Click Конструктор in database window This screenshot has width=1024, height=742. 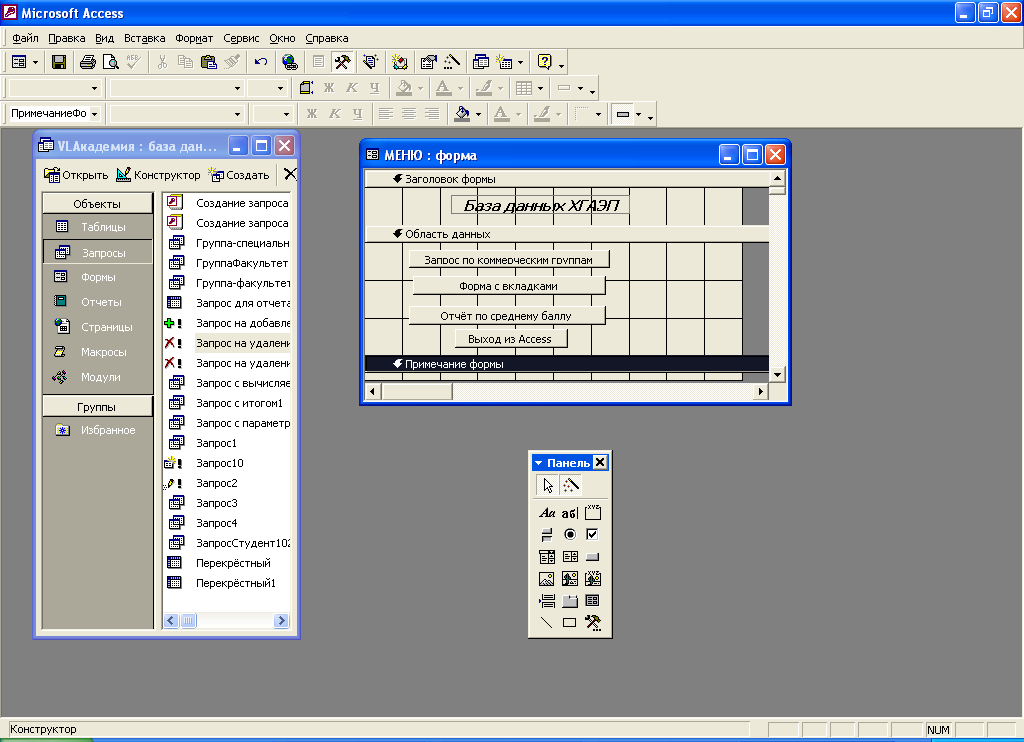pos(158,174)
